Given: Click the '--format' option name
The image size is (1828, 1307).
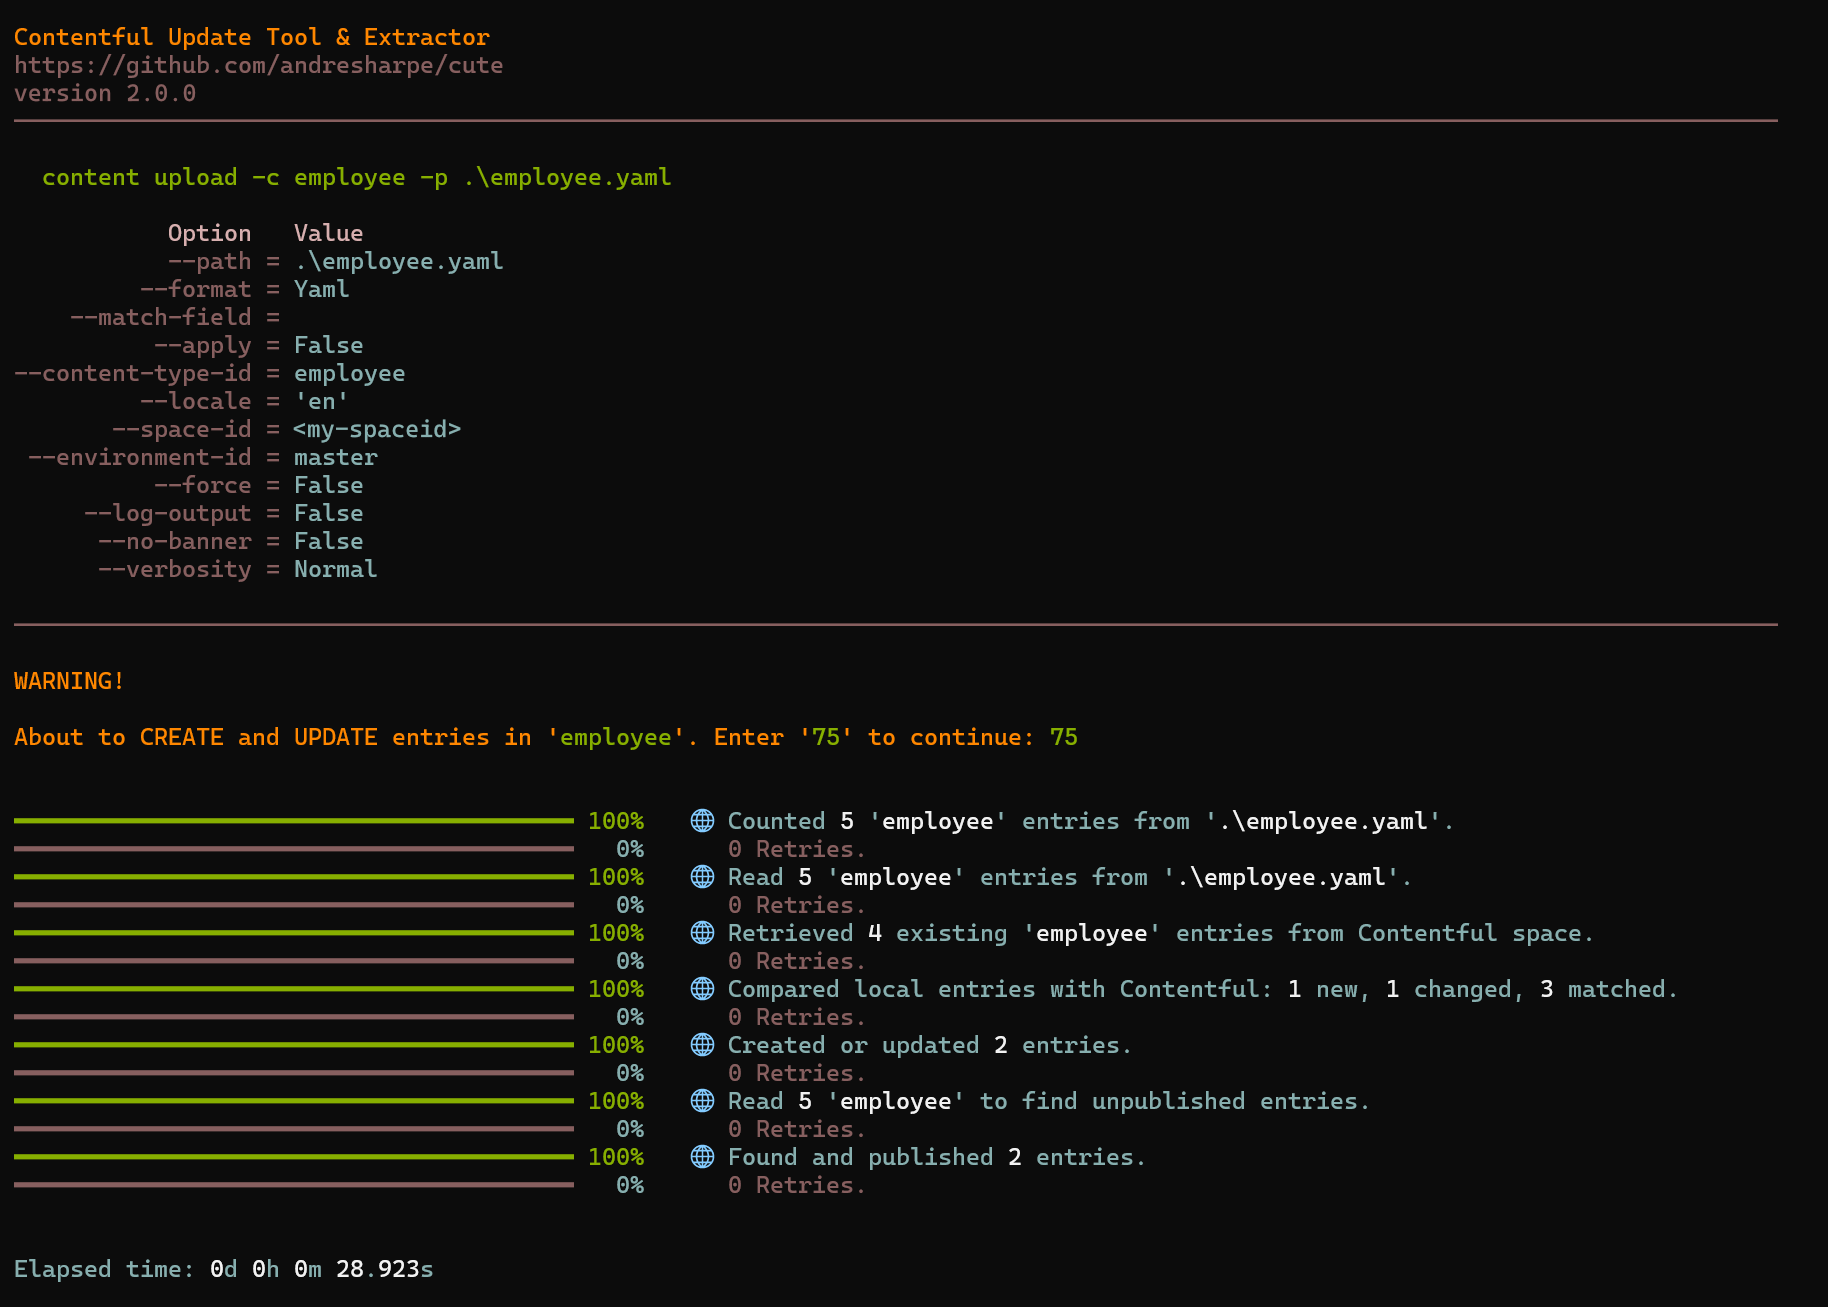Looking at the screenshot, I should pos(196,289).
